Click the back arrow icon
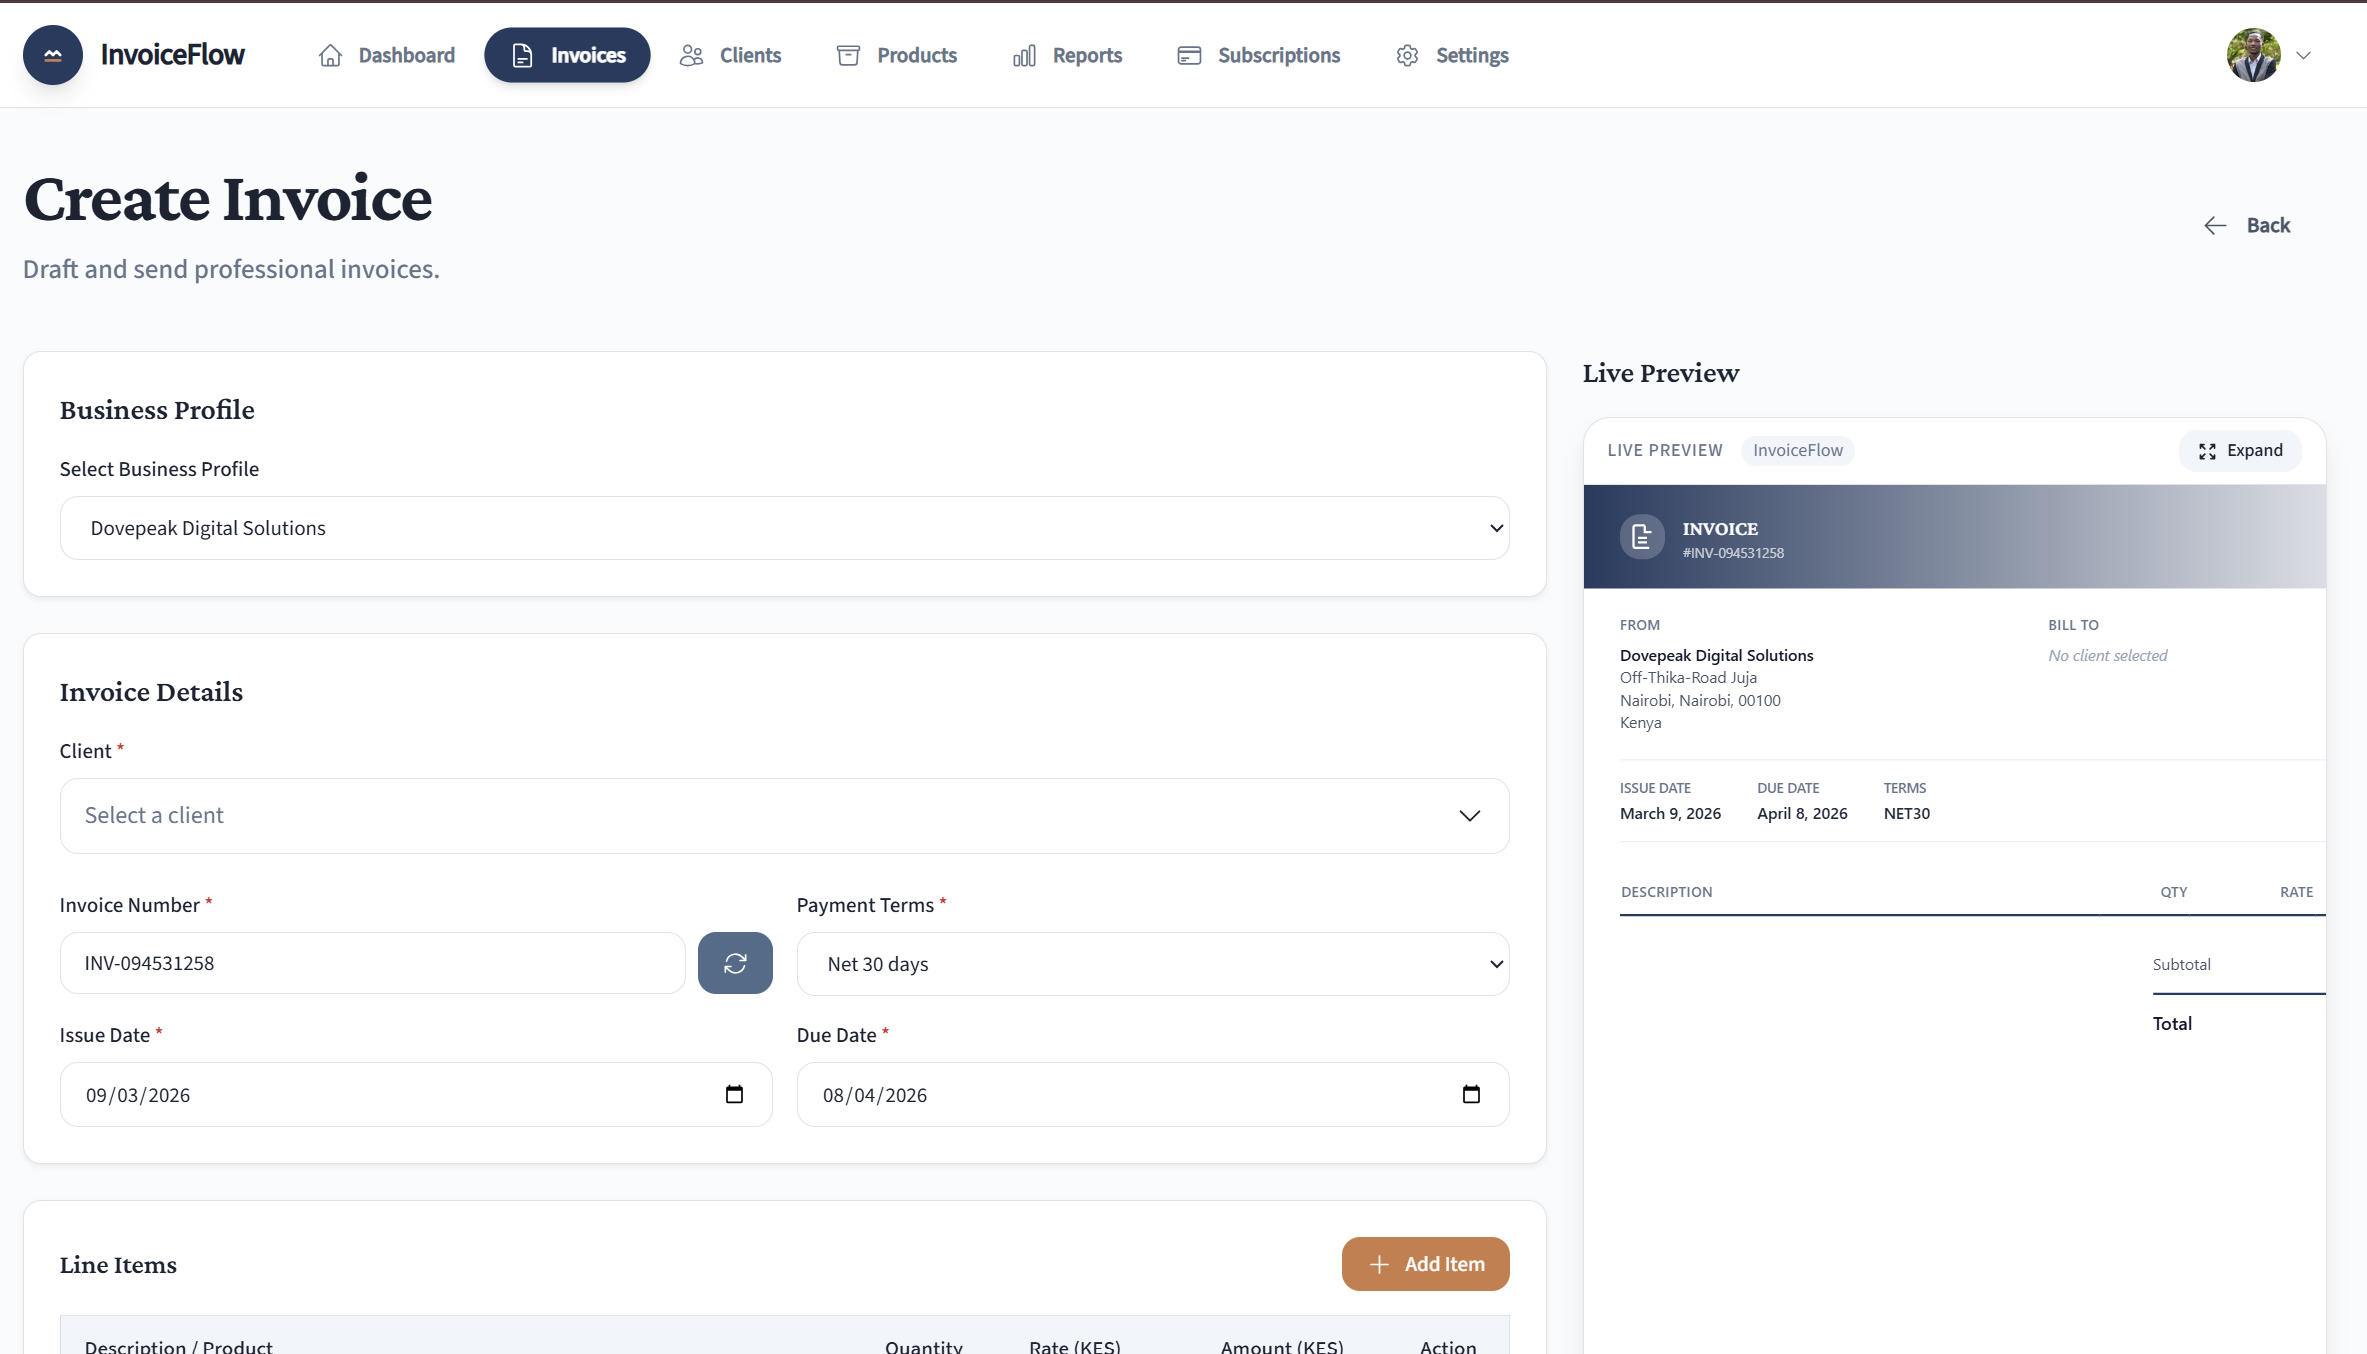Screen dimensions: 2367x1354 [2215, 226]
